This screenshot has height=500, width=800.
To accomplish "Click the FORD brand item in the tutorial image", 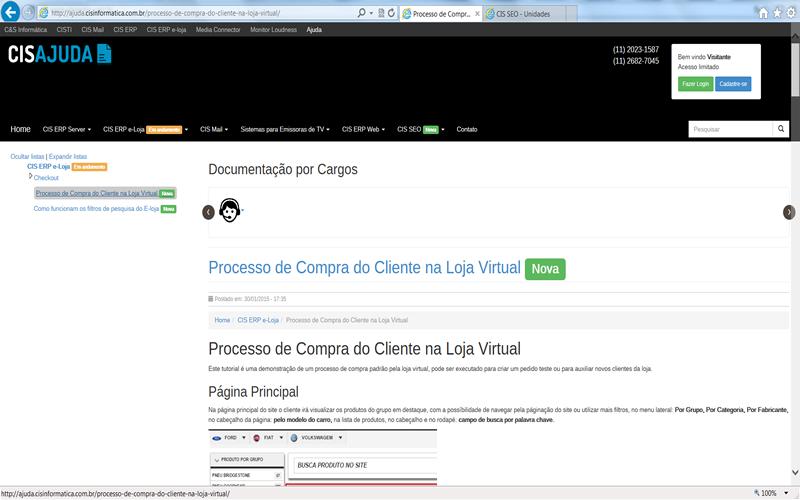I will click(229, 438).
